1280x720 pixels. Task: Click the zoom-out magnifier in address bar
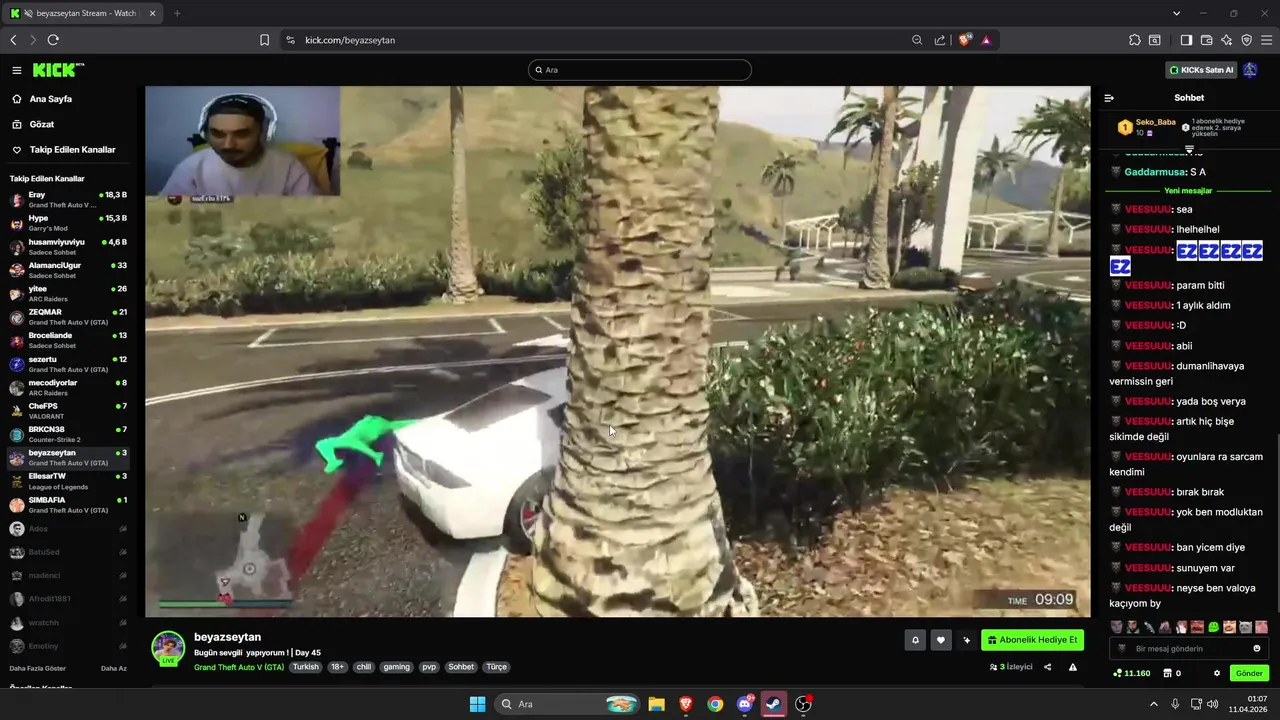tap(917, 40)
